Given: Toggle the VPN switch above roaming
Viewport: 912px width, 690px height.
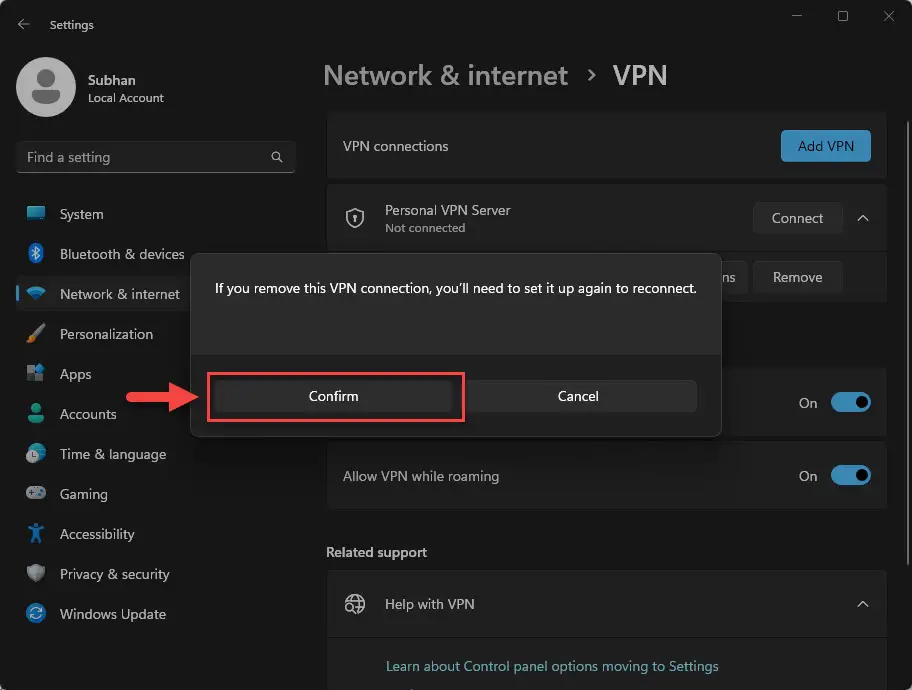Looking at the screenshot, I should pyautogui.click(x=851, y=403).
